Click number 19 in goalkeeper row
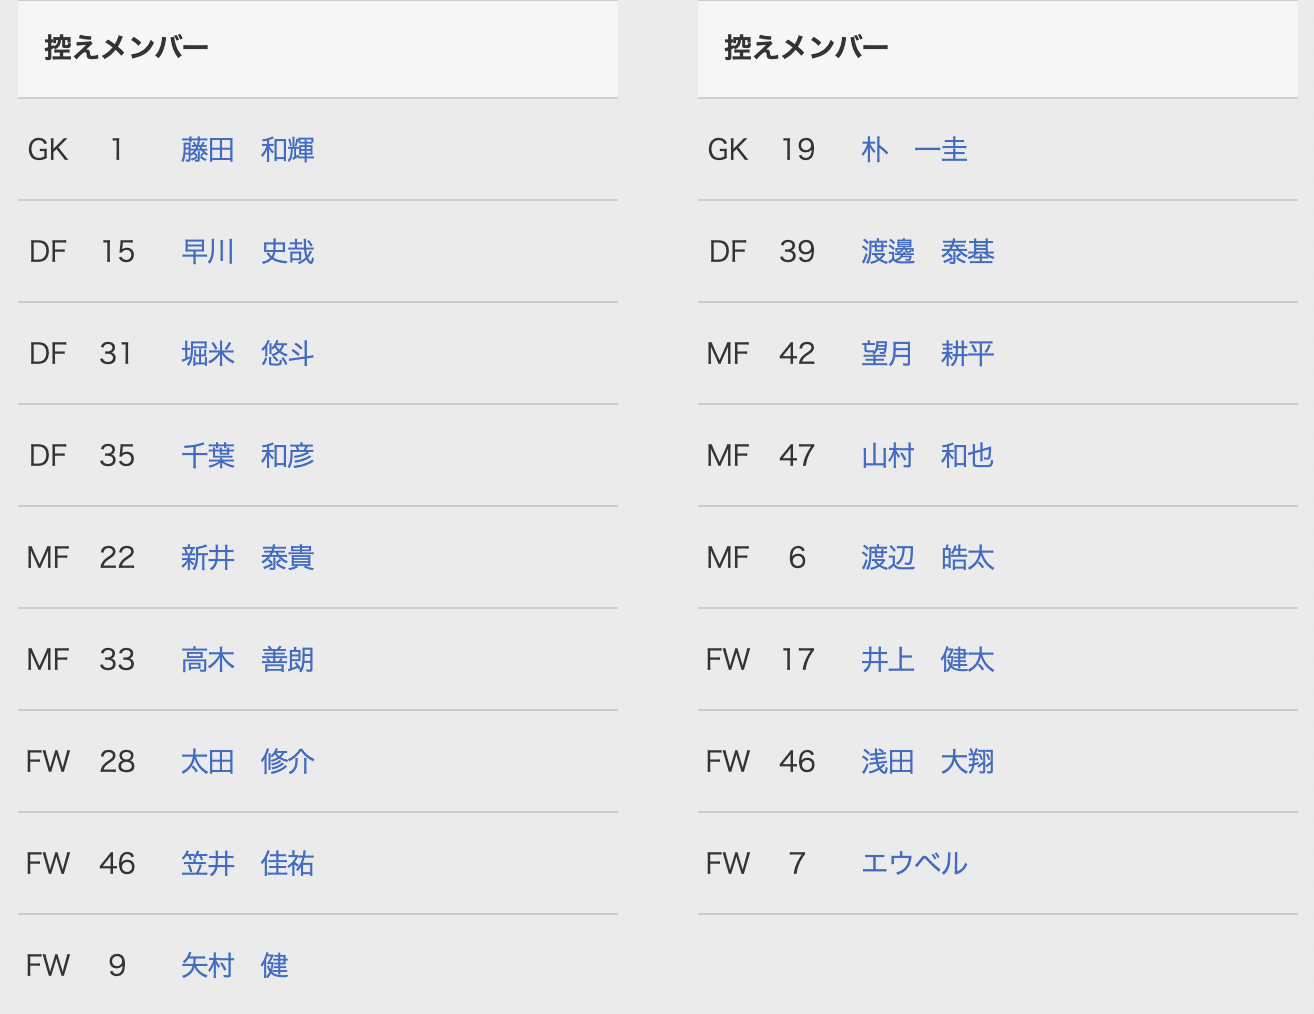Screen dimensions: 1314x1014 click(x=797, y=150)
